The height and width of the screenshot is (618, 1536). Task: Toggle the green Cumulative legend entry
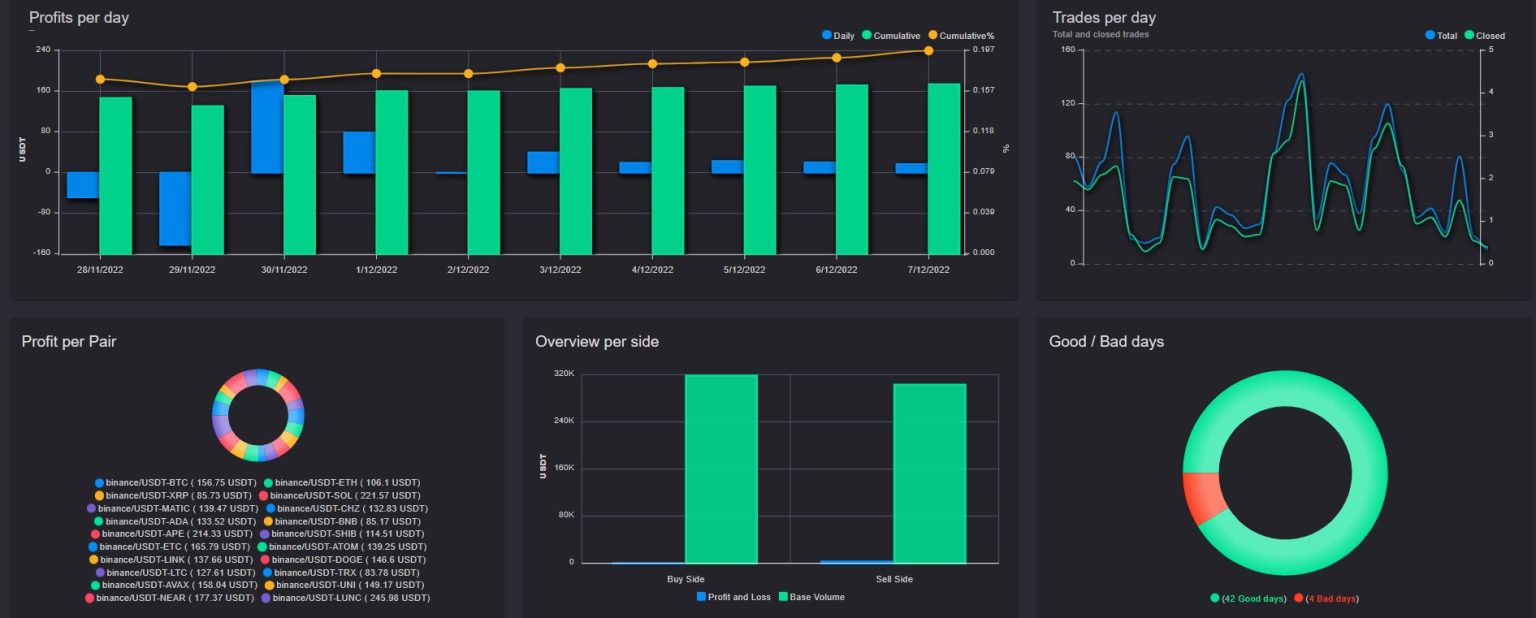coord(890,36)
